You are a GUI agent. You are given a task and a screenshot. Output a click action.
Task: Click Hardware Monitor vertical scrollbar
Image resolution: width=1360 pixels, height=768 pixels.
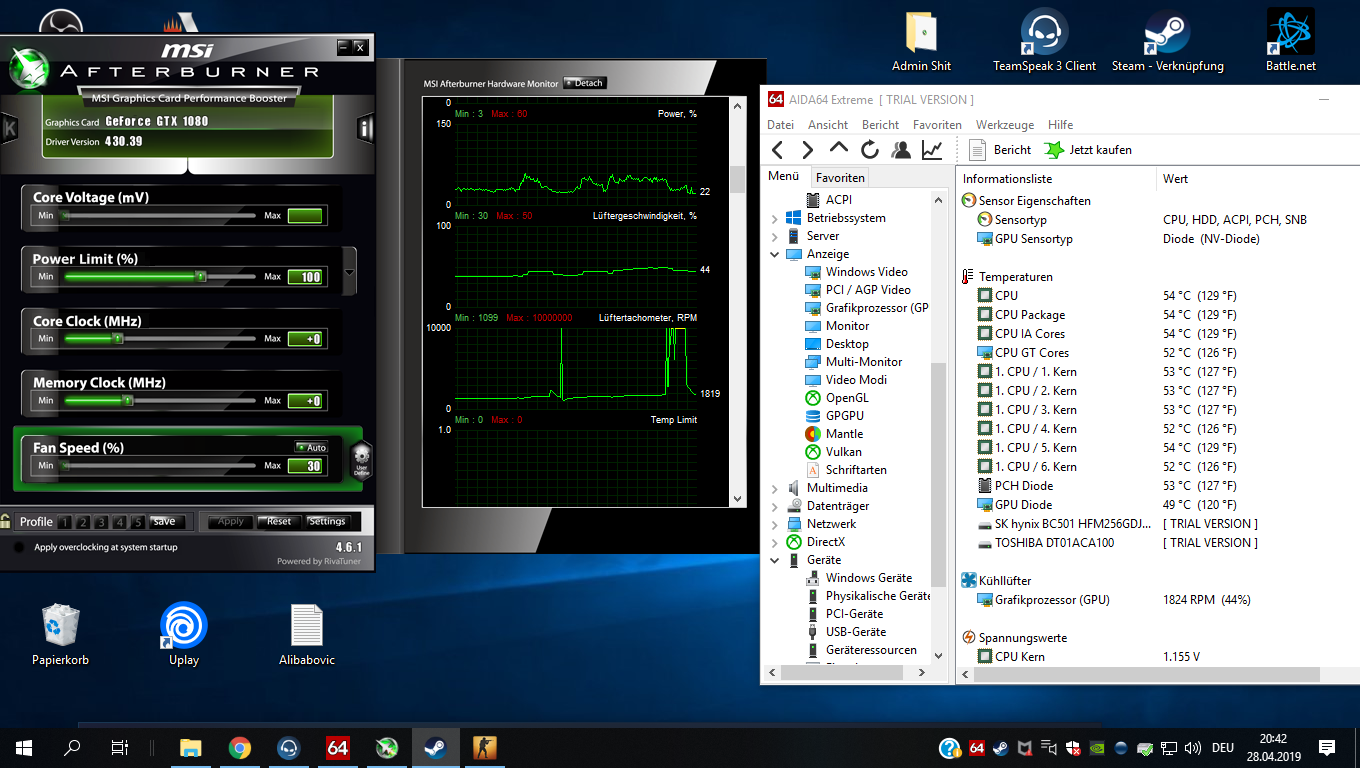tap(738, 300)
